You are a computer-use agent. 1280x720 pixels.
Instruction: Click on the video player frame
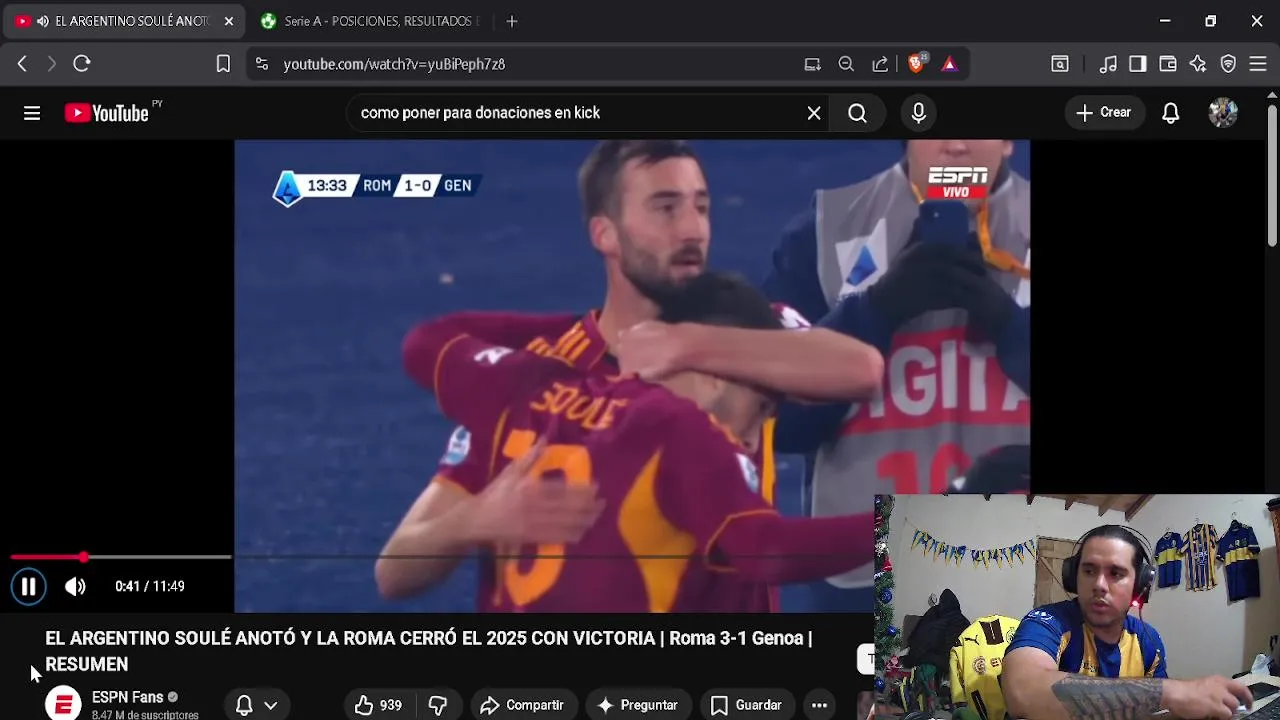(x=632, y=376)
